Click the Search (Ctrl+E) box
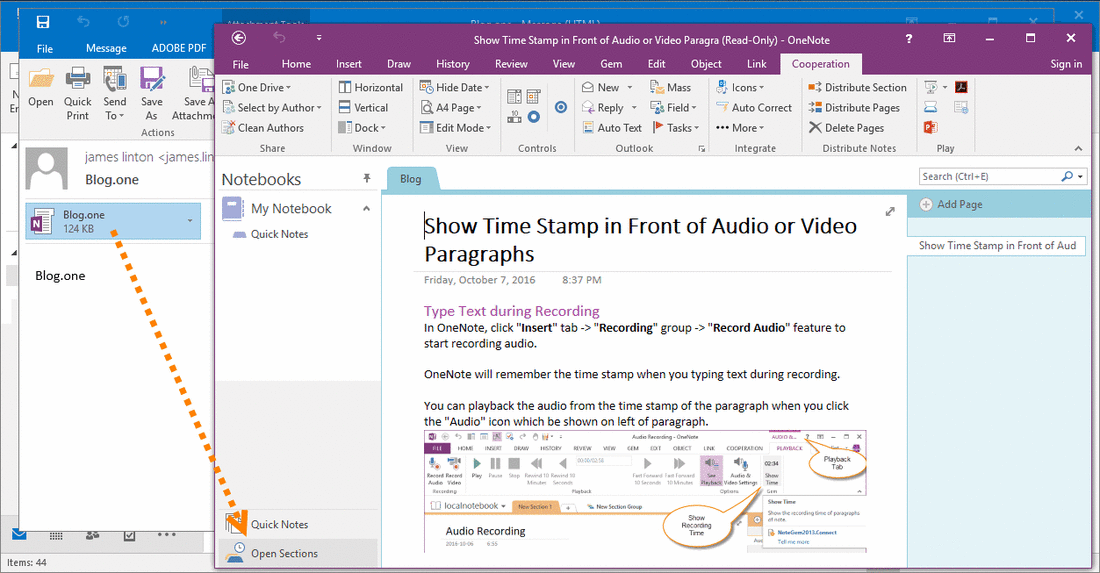The width and height of the screenshot is (1100, 573). click(988, 177)
